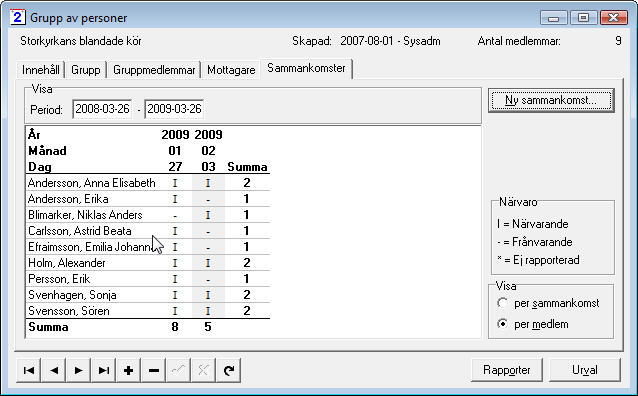Click legend entry '* = Ej rapporterad'
Image resolution: width=638 pixels, height=396 pixels.
click(x=538, y=260)
